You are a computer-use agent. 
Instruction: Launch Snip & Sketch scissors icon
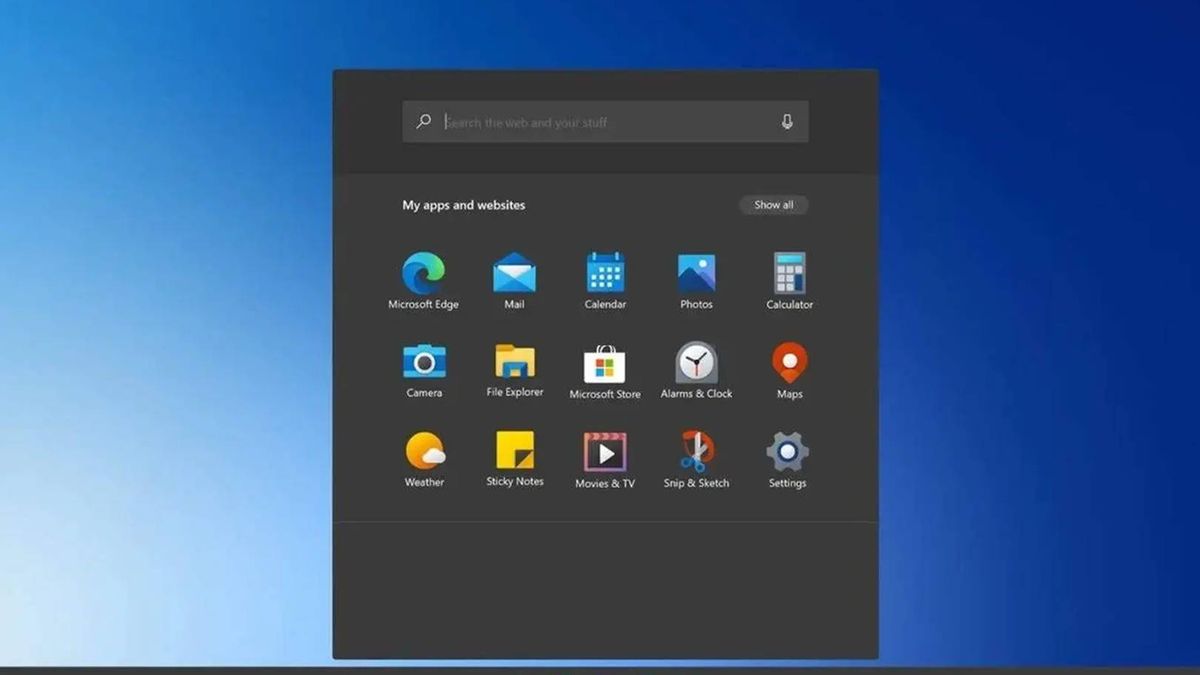696,452
